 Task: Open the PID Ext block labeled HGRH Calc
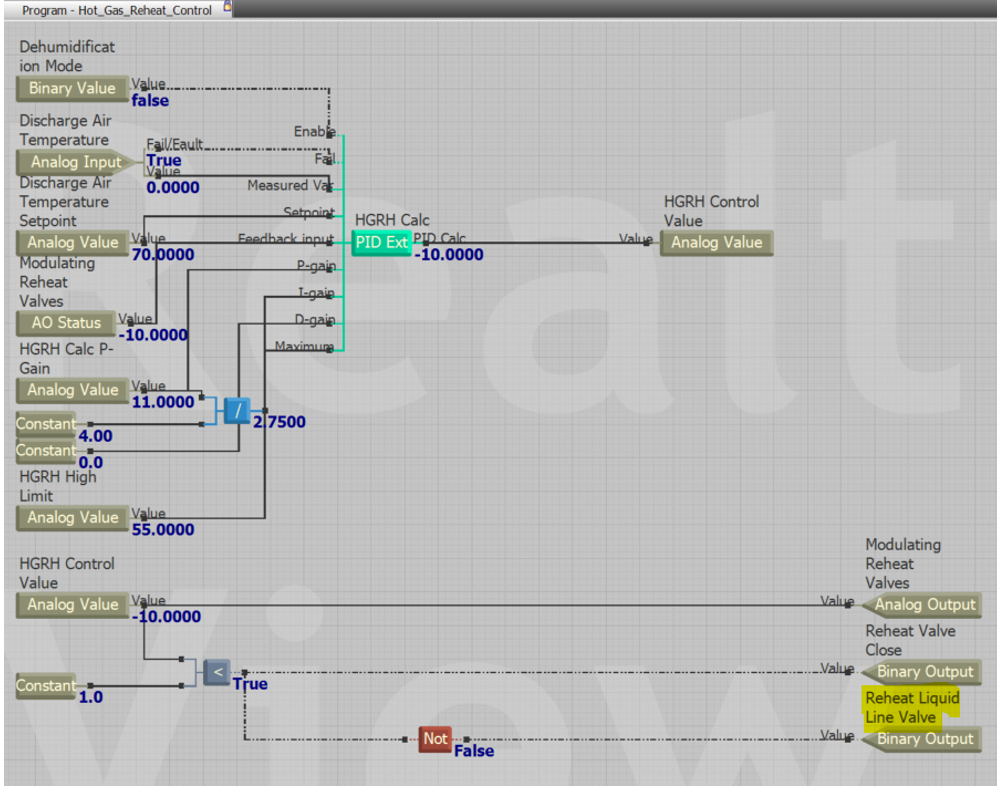(x=380, y=242)
